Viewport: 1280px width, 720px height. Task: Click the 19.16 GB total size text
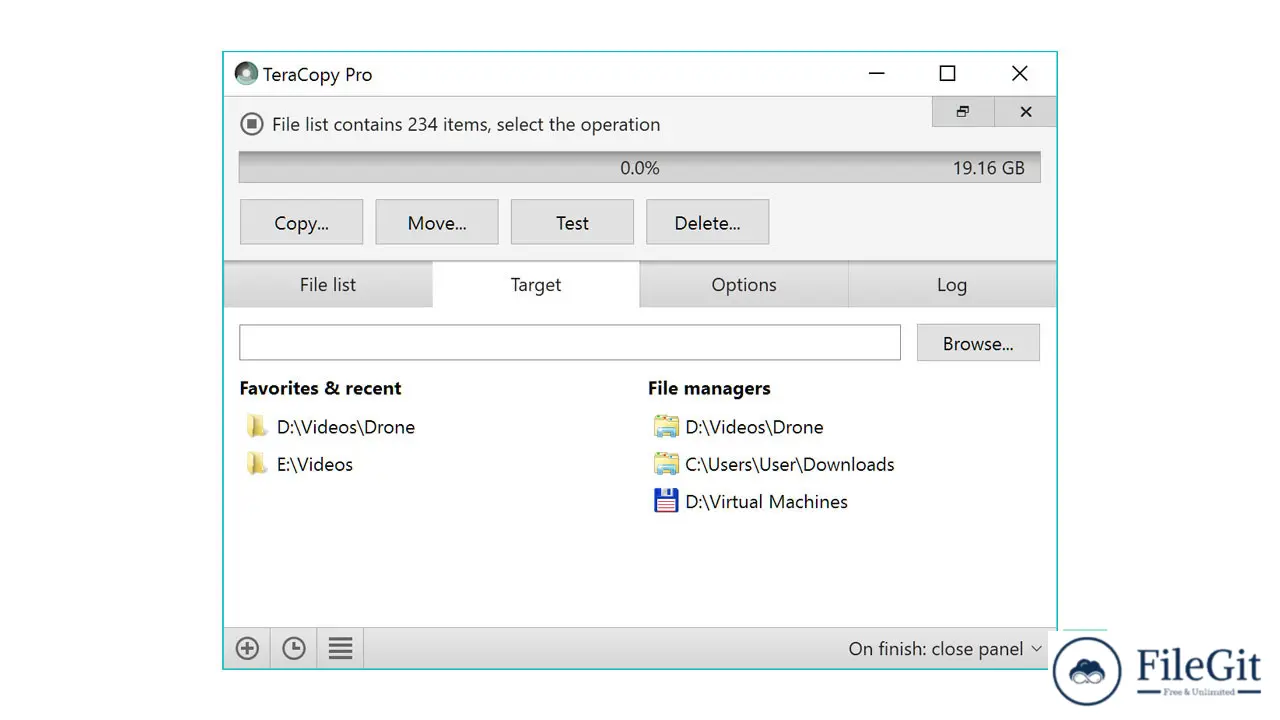tap(988, 168)
